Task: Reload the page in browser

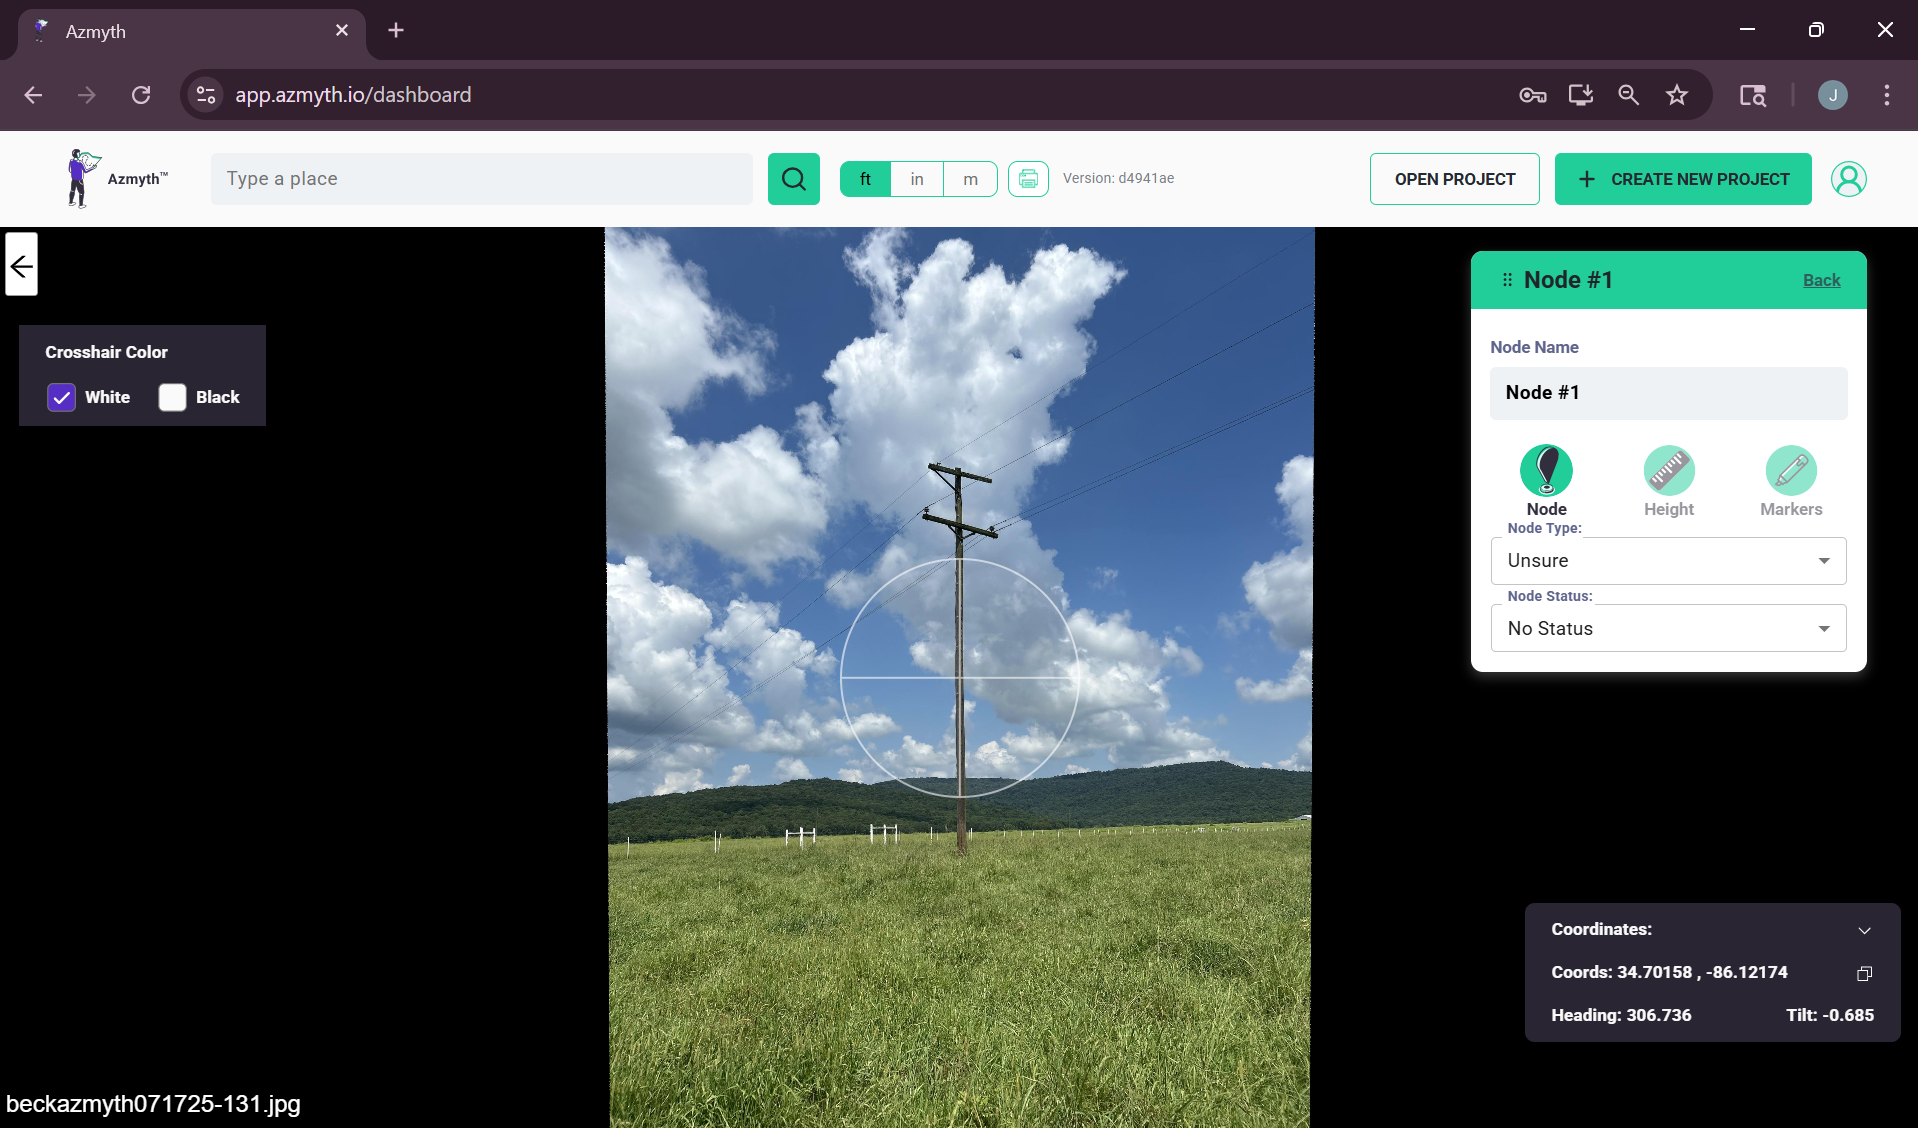Action: pyautogui.click(x=141, y=95)
